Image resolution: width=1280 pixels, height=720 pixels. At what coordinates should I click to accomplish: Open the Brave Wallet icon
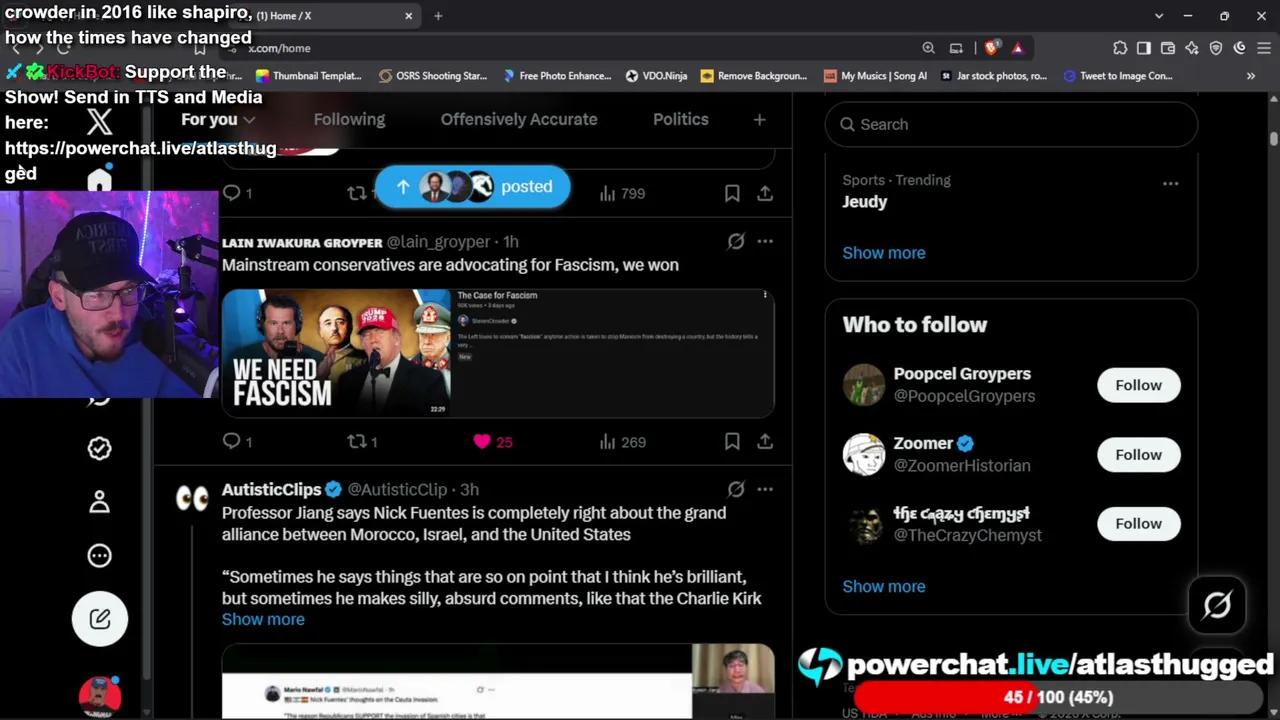(1168, 48)
